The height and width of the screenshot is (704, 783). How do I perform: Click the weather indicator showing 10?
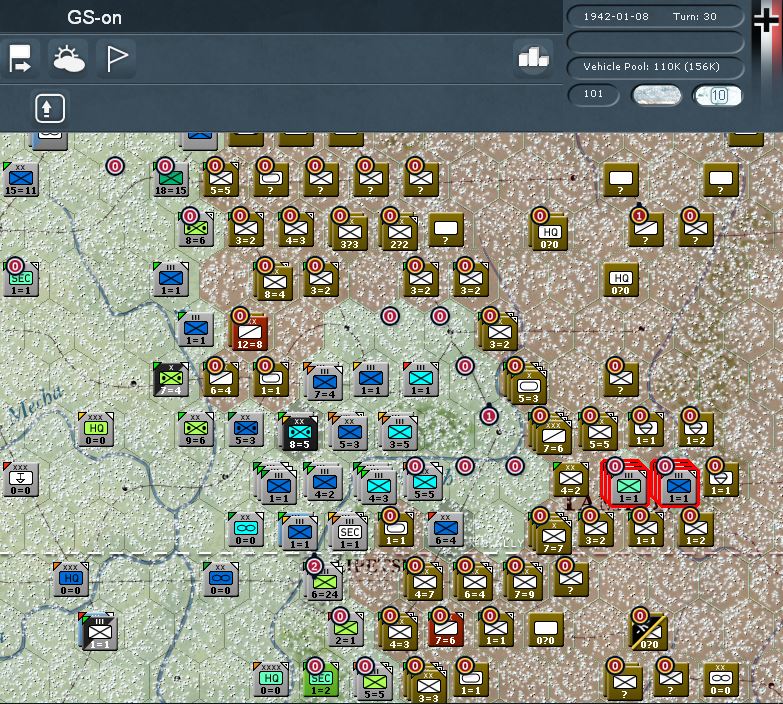[718, 95]
